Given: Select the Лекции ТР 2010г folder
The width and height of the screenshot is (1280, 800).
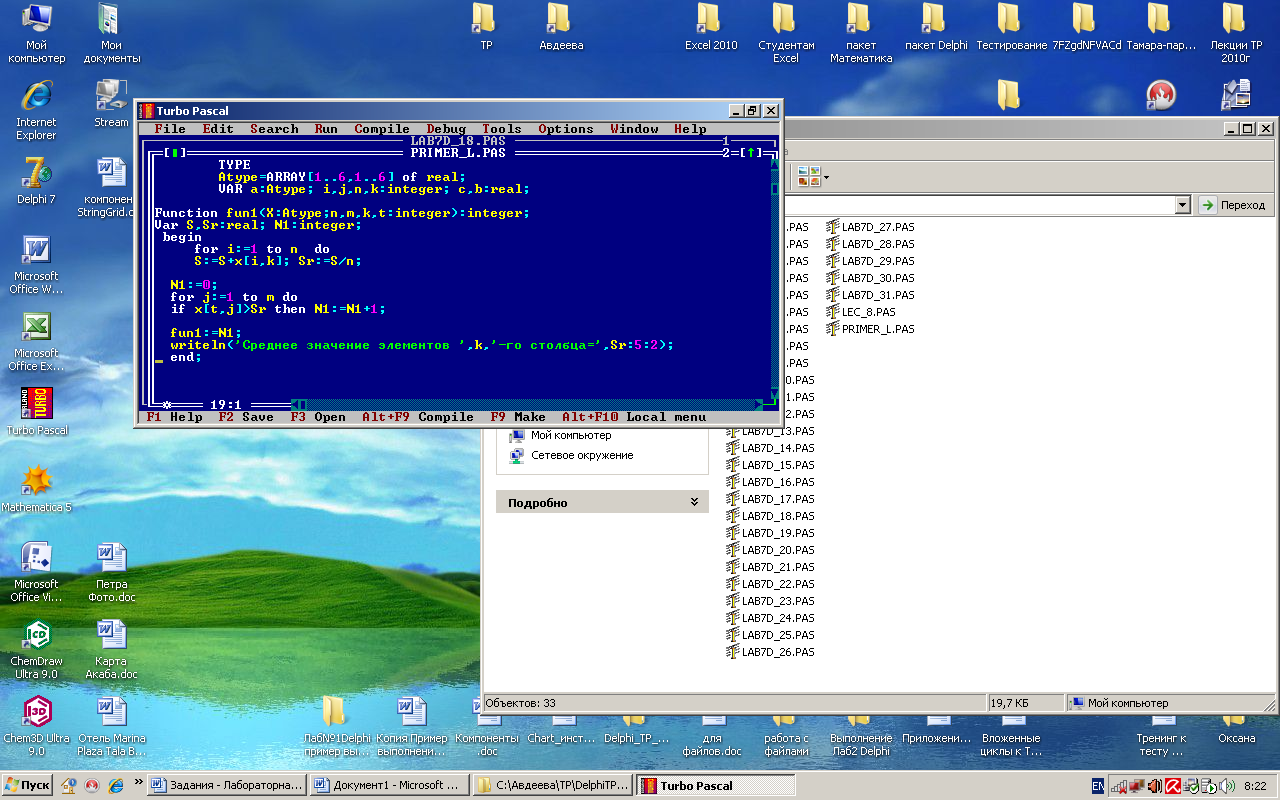Looking at the screenshot, I should coord(1235,34).
